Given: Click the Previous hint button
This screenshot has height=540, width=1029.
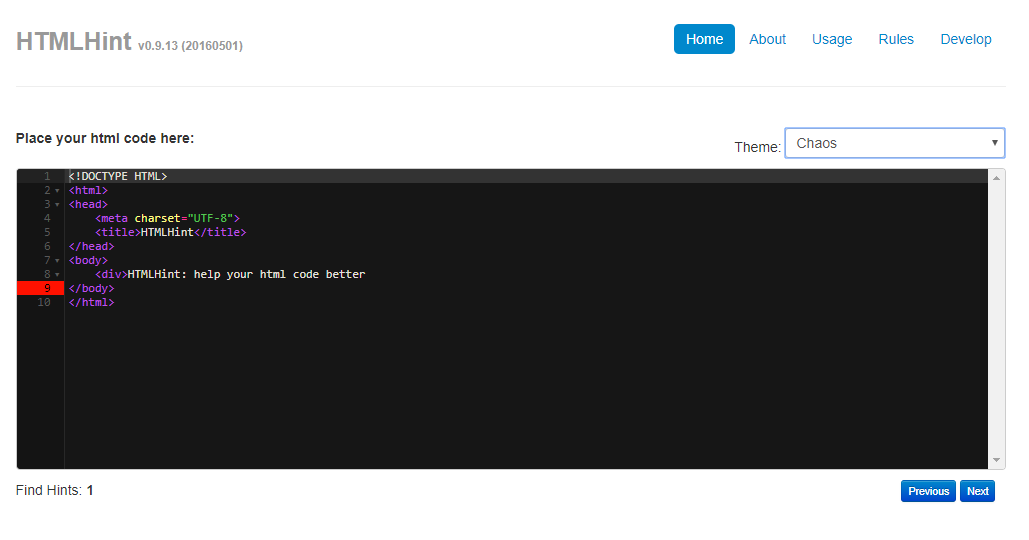Looking at the screenshot, I should 928,491.
